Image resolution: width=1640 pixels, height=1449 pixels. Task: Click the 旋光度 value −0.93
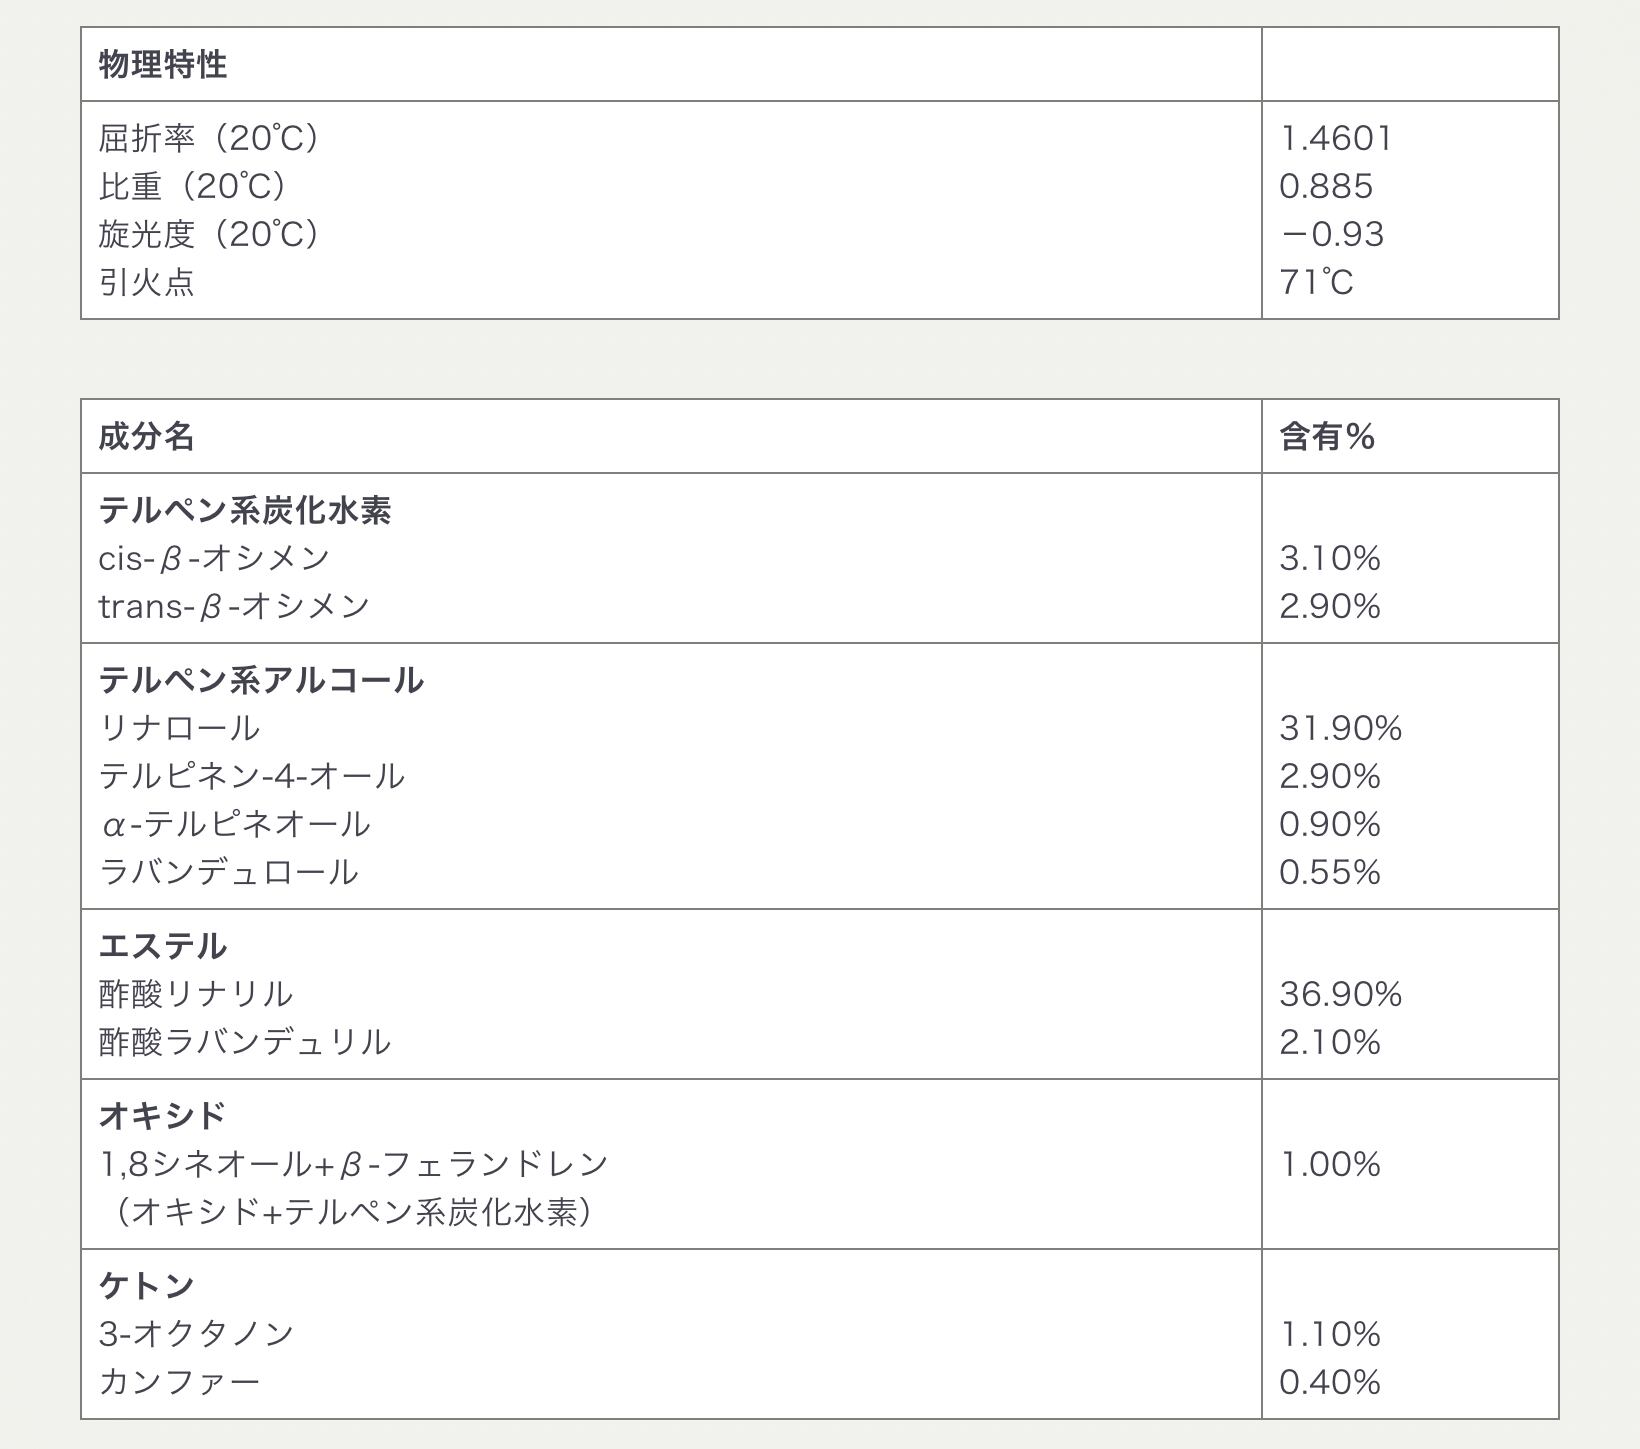point(1332,234)
